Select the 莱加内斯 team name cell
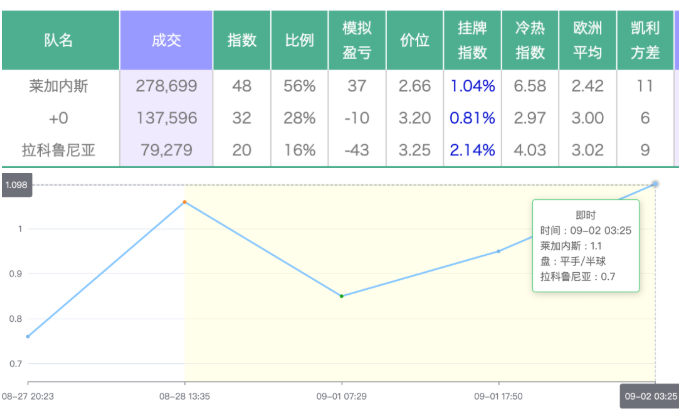Screen dimensions: 682x417 [59, 86]
